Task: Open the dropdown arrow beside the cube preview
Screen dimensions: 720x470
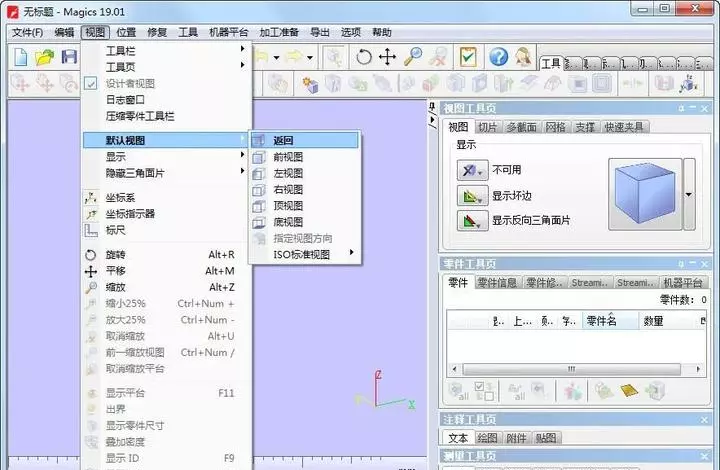Action: (689, 194)
